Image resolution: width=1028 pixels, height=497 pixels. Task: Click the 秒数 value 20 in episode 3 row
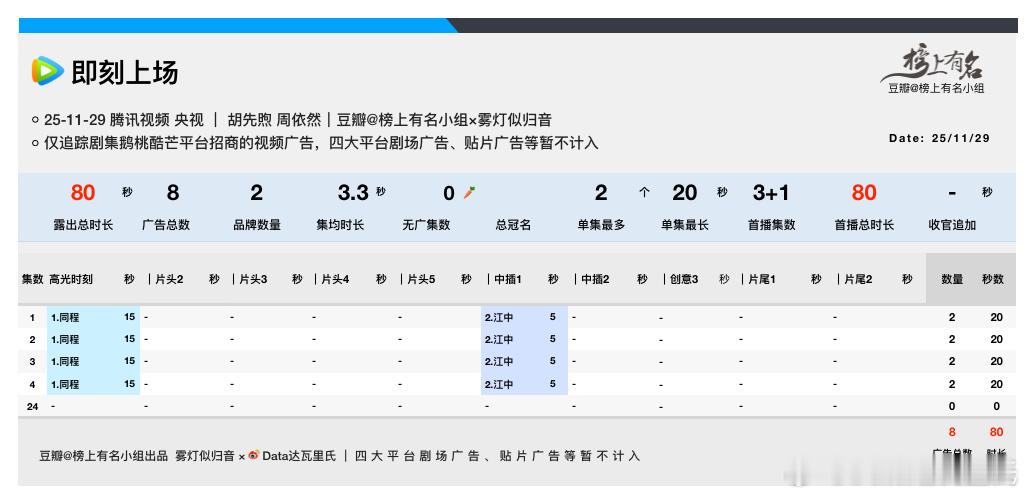point(997,361)
